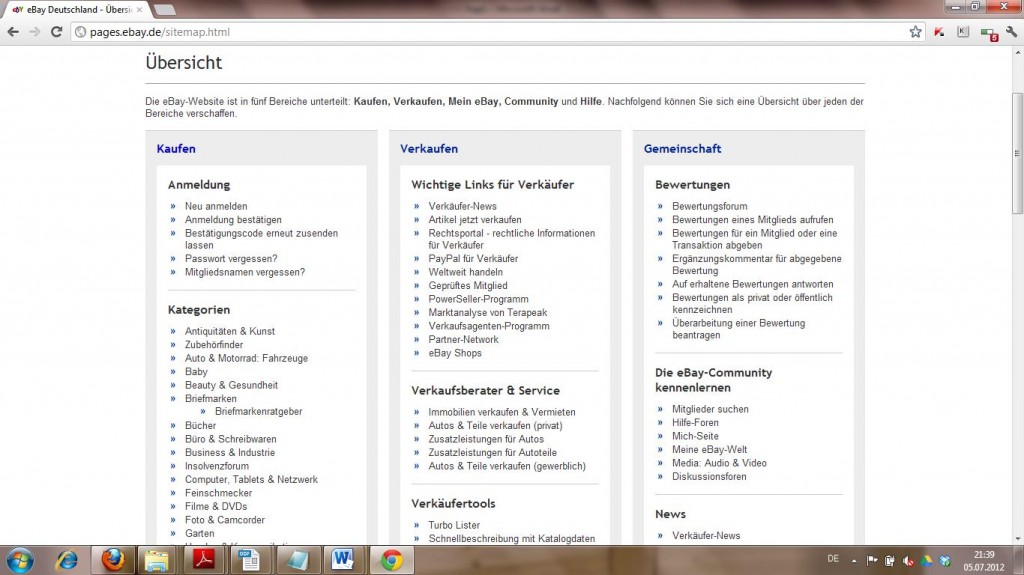Open the ODF document taskbar icon
The height and width of the screenshot is (575, 1024).
249,561
